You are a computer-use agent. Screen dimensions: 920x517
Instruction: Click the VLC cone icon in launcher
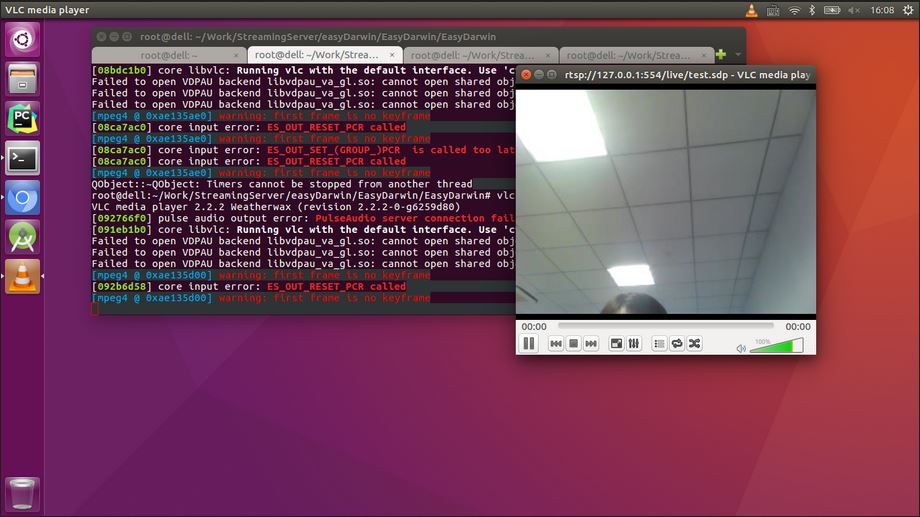22,276
